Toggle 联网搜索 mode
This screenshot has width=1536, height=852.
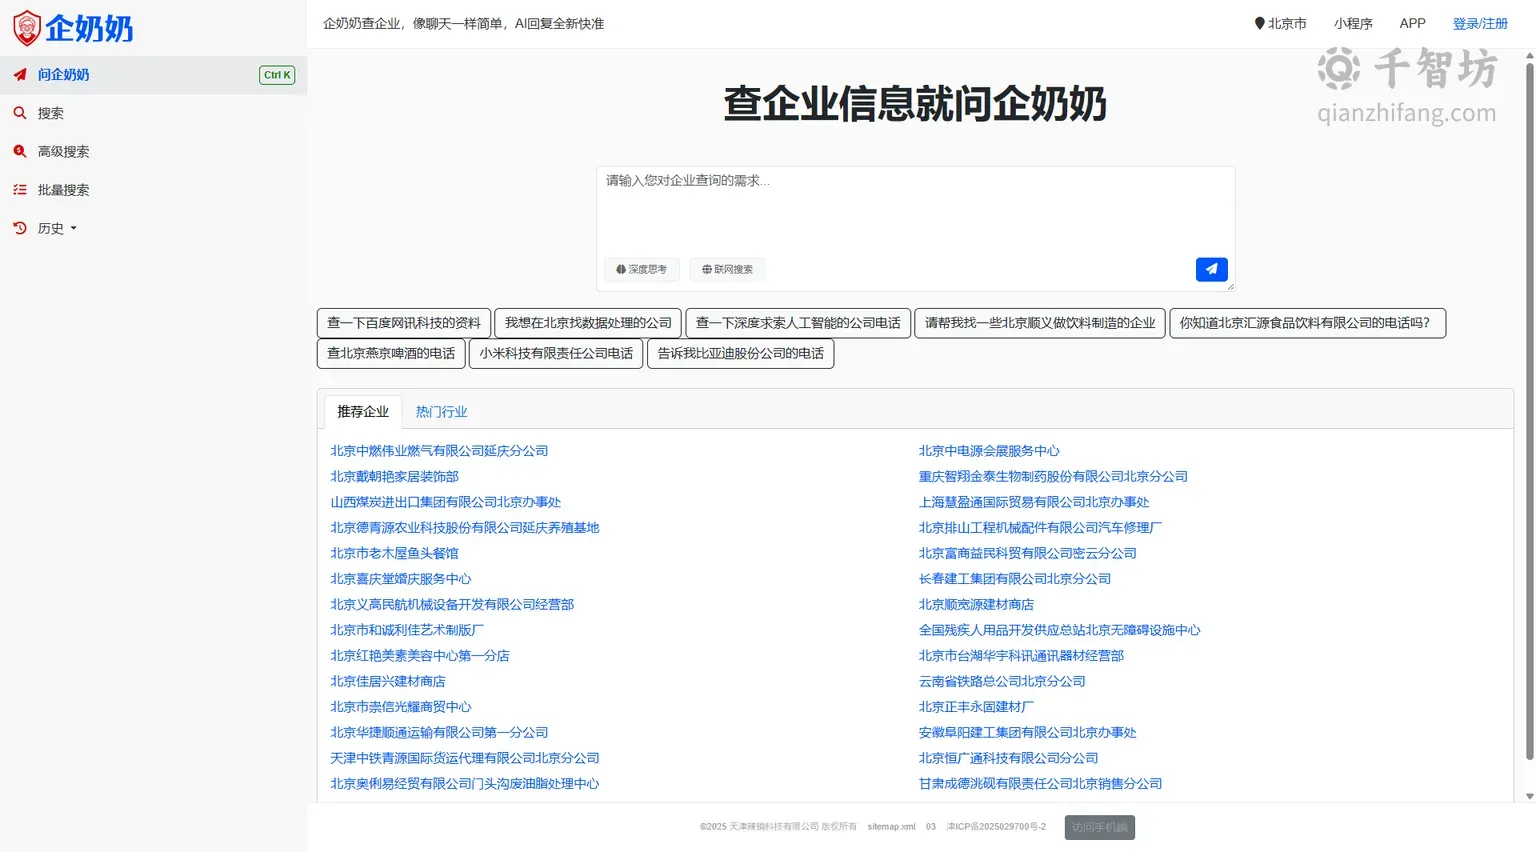[x=727, y=269]
